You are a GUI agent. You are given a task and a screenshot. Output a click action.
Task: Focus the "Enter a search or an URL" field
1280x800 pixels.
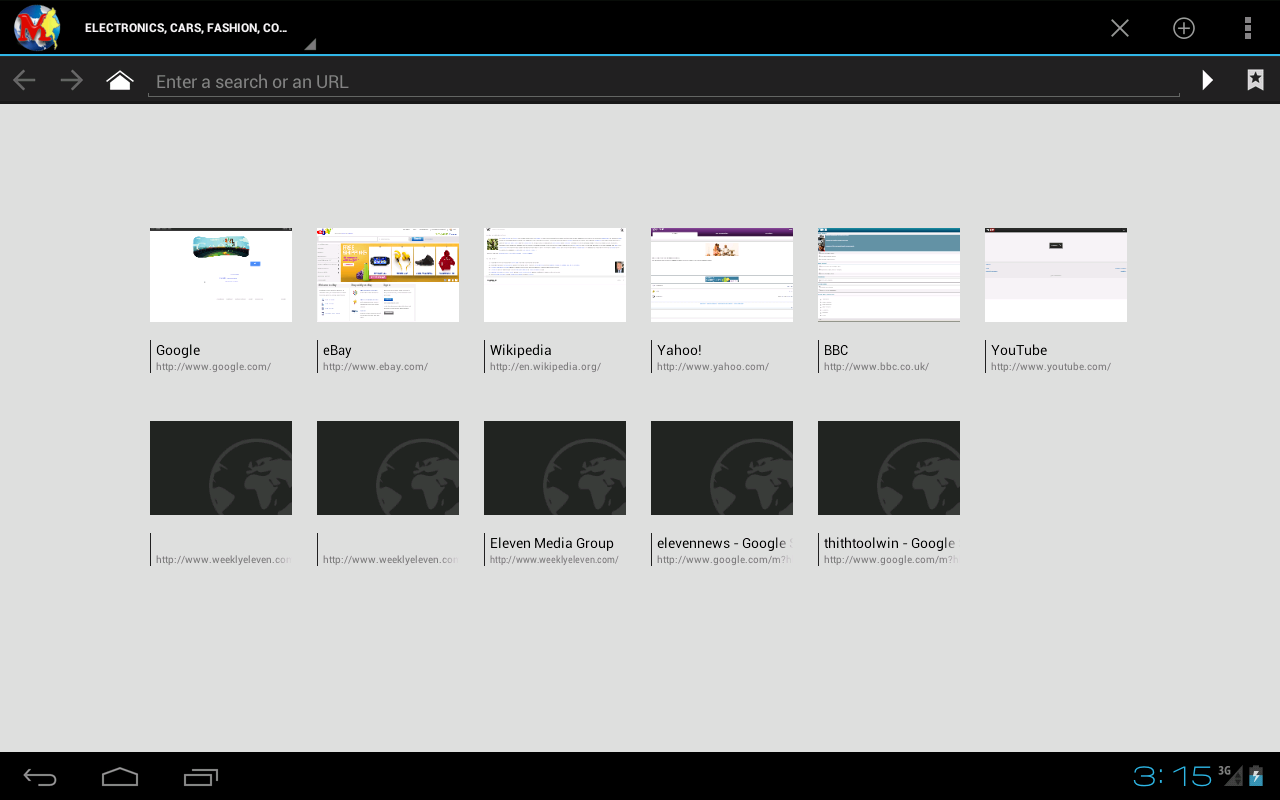pyautogui.click(x=664, y=82)
